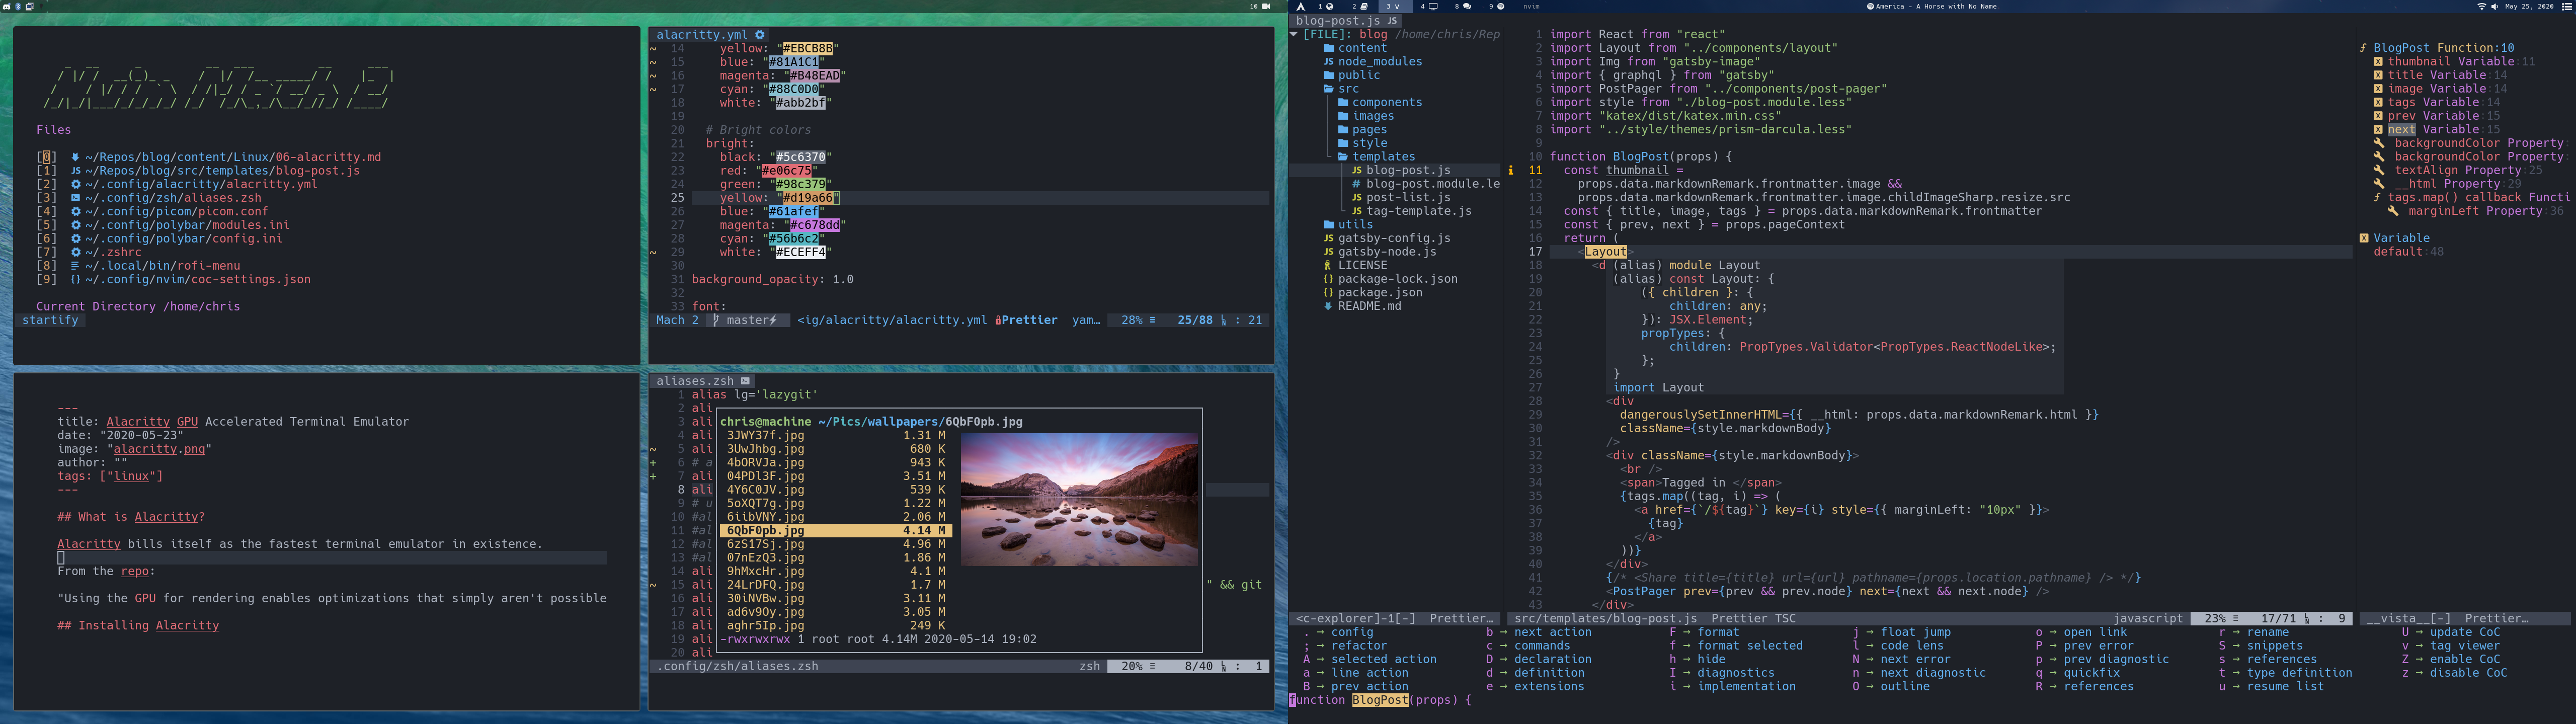Select the alacritty.yml buffer tab
2576x724 pixels.
click(x=700, y=34)
